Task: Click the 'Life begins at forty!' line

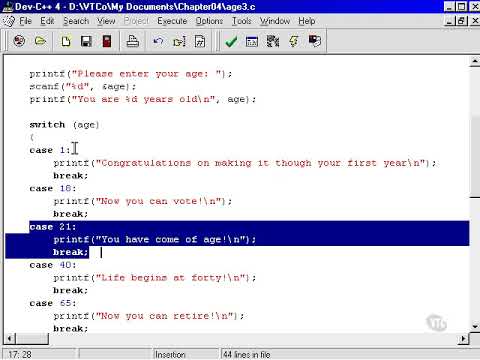Action: tap(154, 278)
